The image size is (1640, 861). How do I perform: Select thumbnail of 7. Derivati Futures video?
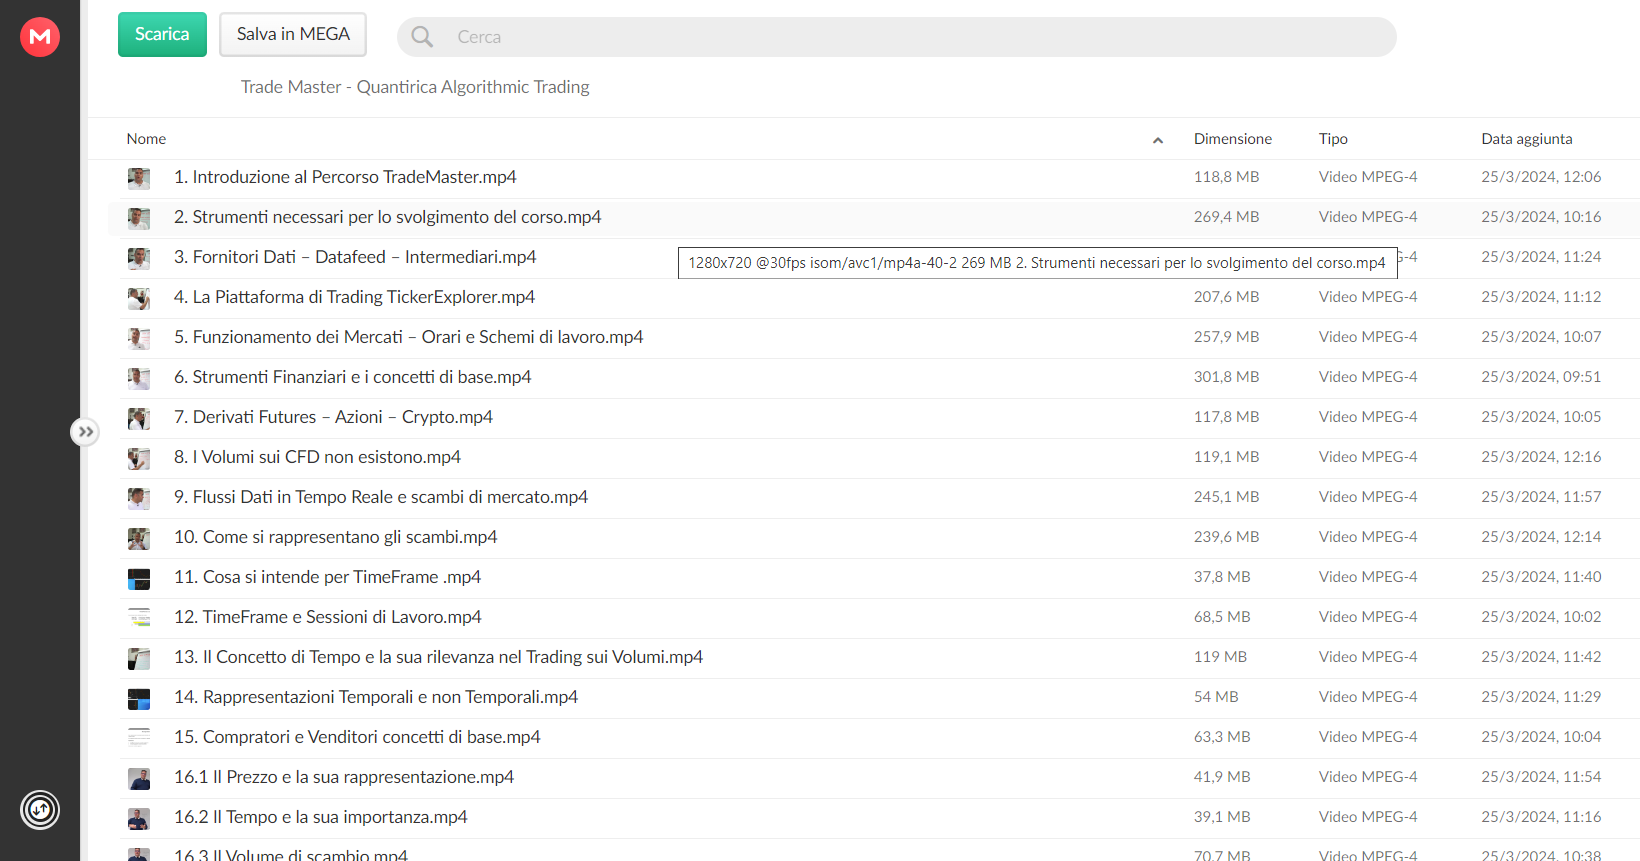pos(139,418)
